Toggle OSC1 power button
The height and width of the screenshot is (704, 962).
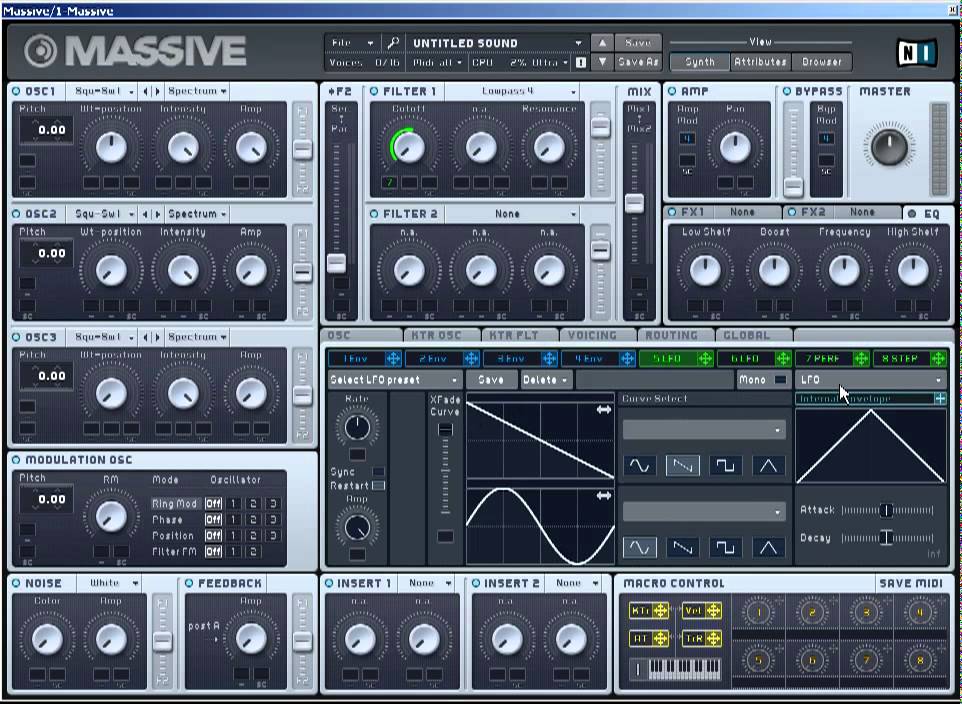pos(16,91)
